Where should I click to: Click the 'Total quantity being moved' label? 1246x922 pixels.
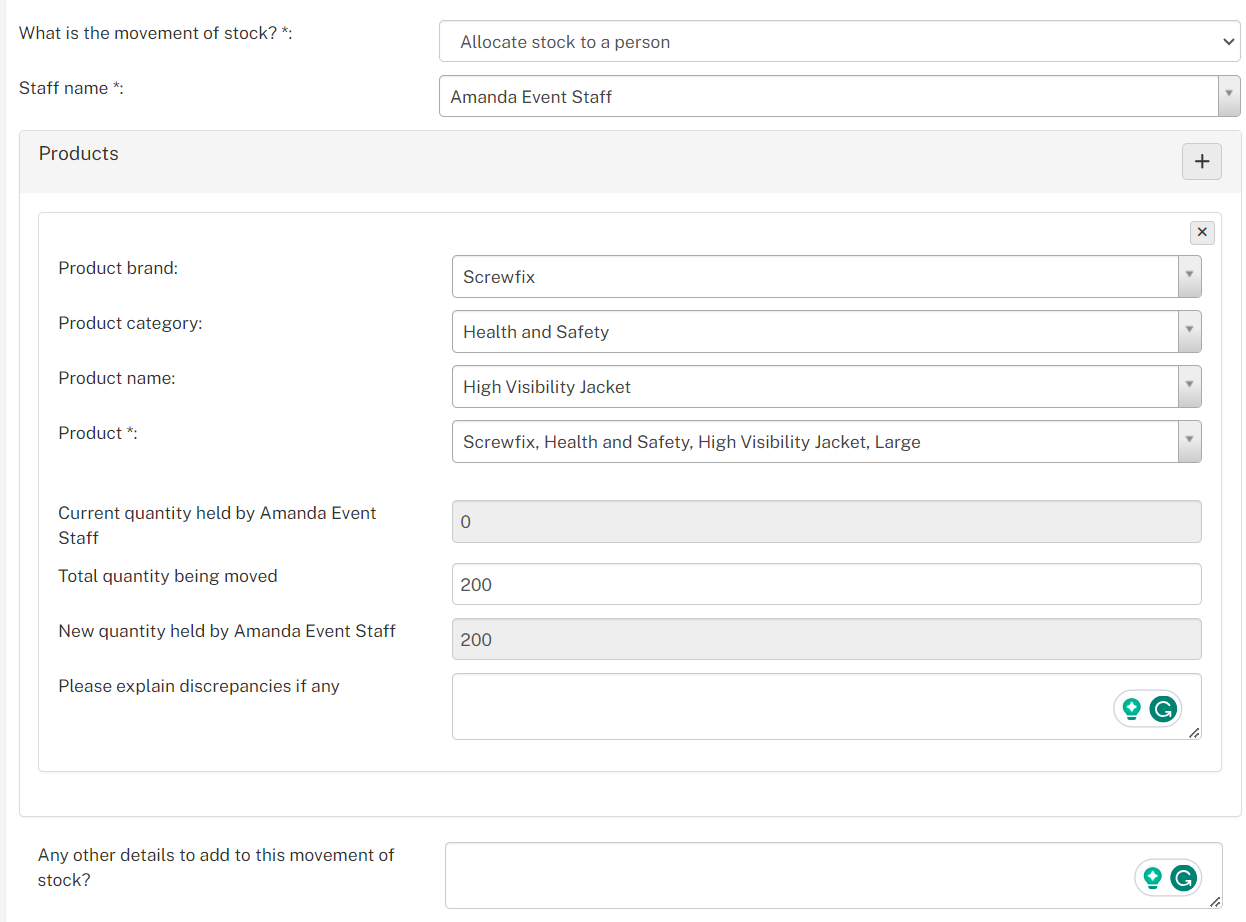(x=168, y=576)
